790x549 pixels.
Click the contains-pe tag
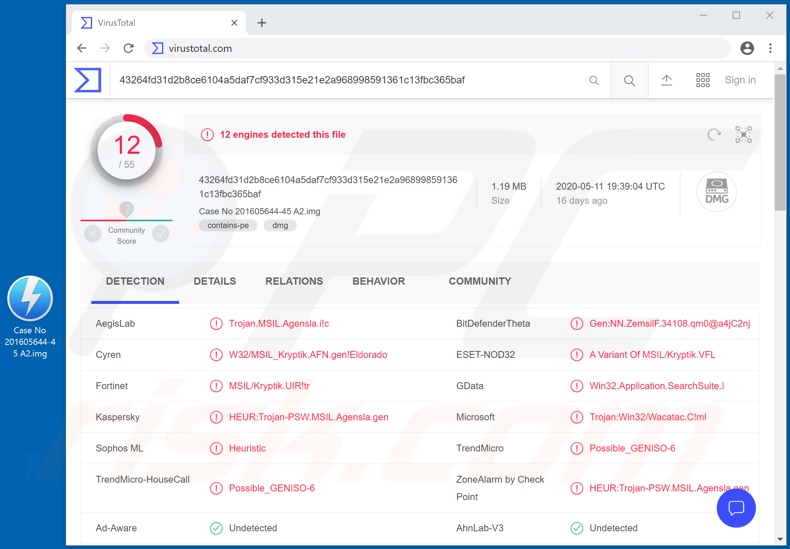click(228, 226)
